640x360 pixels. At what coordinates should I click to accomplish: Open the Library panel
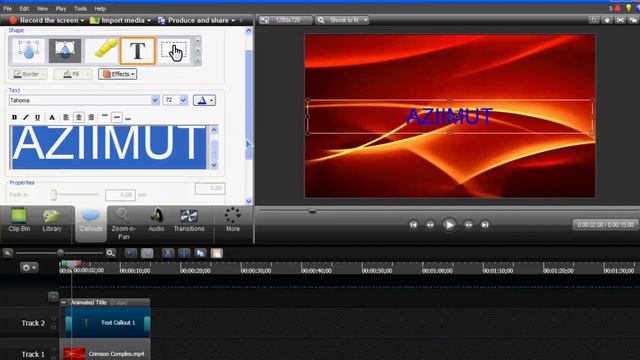click(52, 220)
